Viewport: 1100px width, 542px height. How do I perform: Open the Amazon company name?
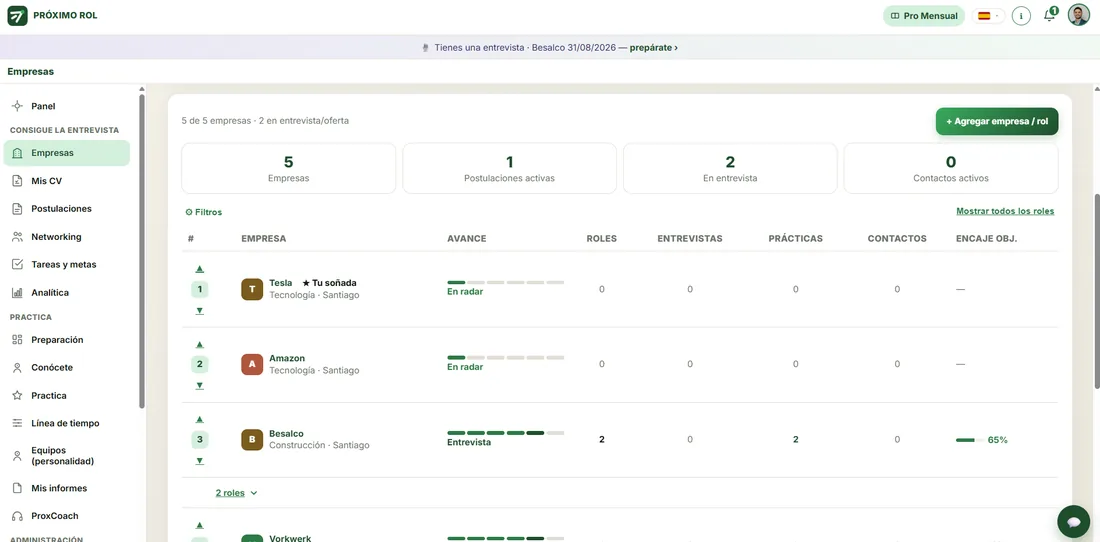click(287, 358)
